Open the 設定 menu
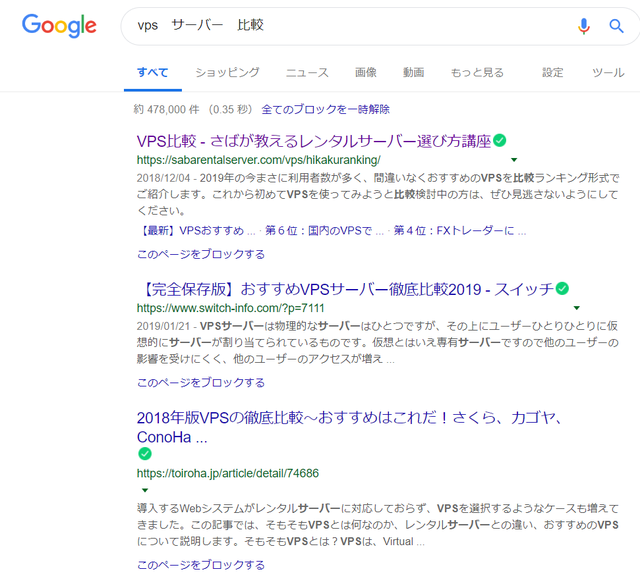The image size is (640, 584). click(553, 73)
